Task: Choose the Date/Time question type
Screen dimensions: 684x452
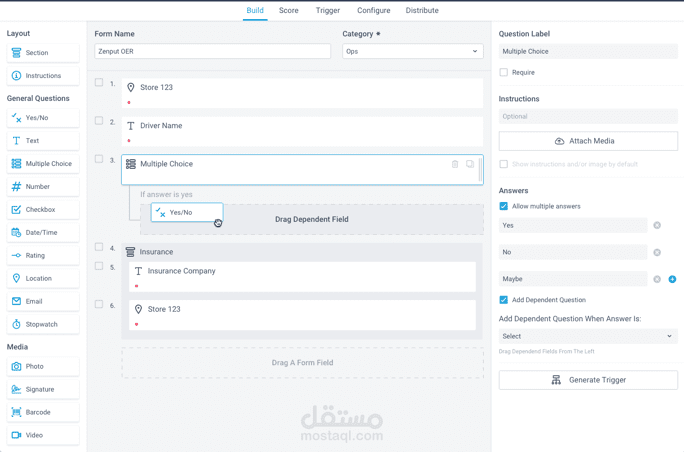Action: point(43,233)
